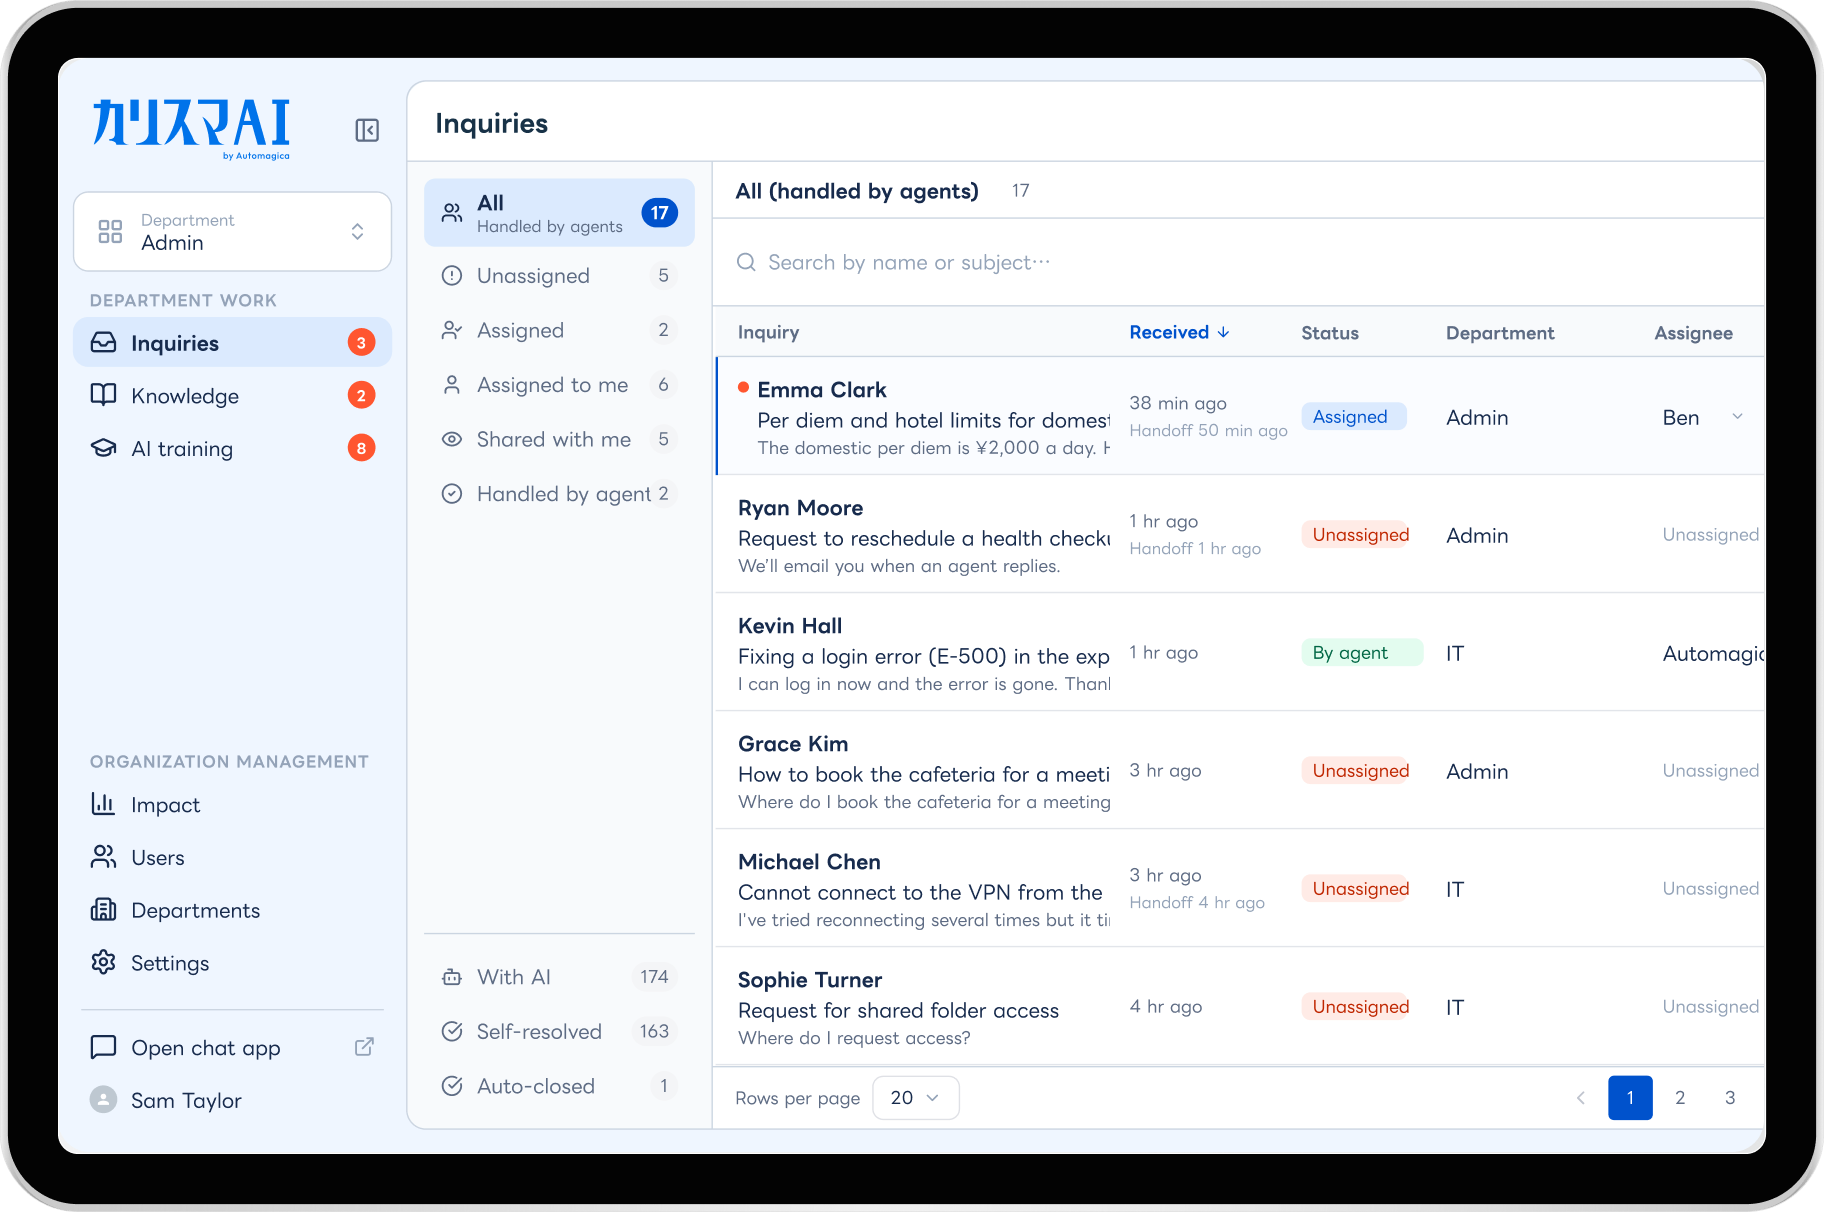The height and width of the screenshot is (1212, 1824).
Task: Open the Sophie Turner inquiry
Action: (1240, 1006)
